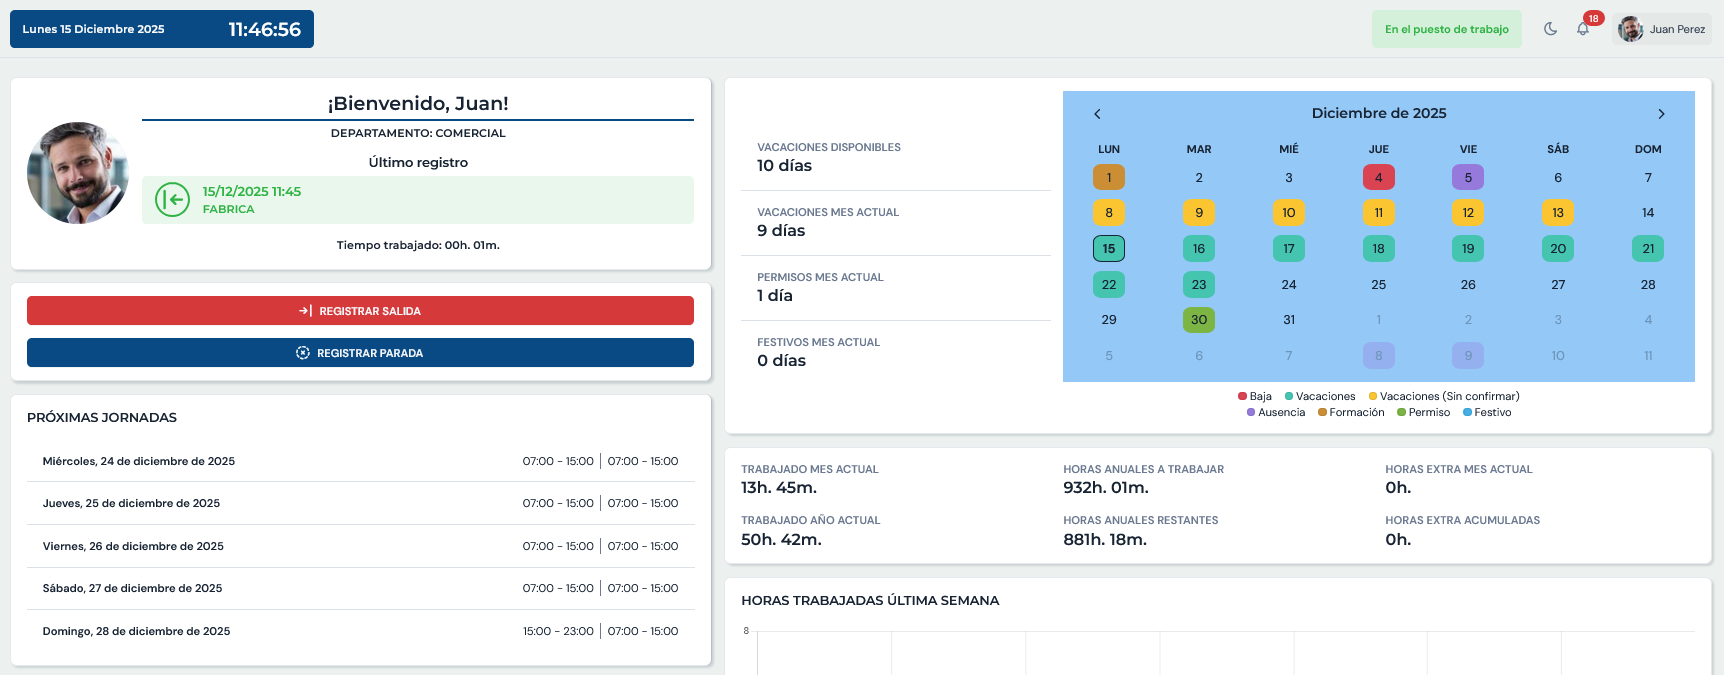
Task: Click the Festivo legend color dot
Action: pyautogui.click(x=1467, y=412)
